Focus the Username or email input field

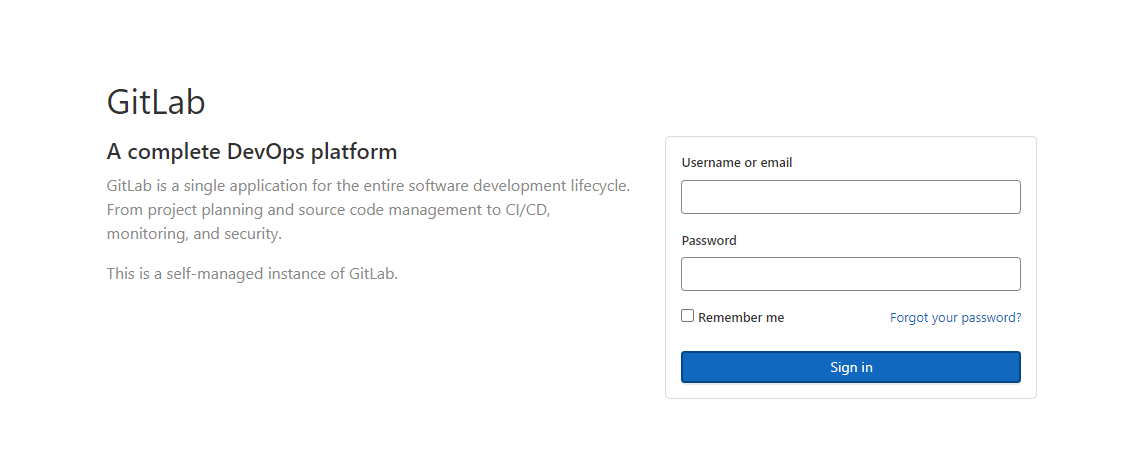tap(850, 197)
